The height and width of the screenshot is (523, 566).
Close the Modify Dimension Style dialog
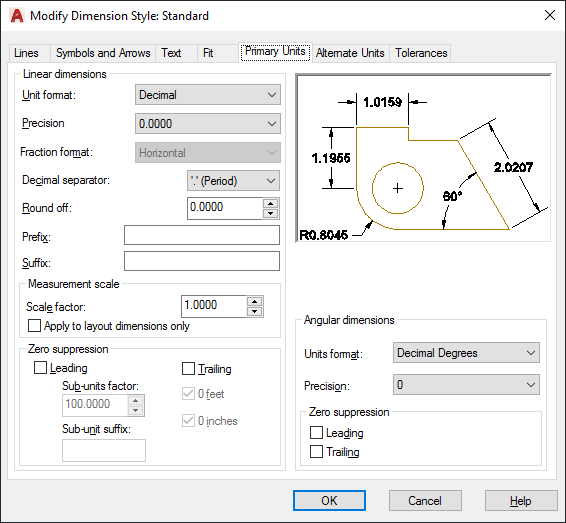click(x=550, y=15)
